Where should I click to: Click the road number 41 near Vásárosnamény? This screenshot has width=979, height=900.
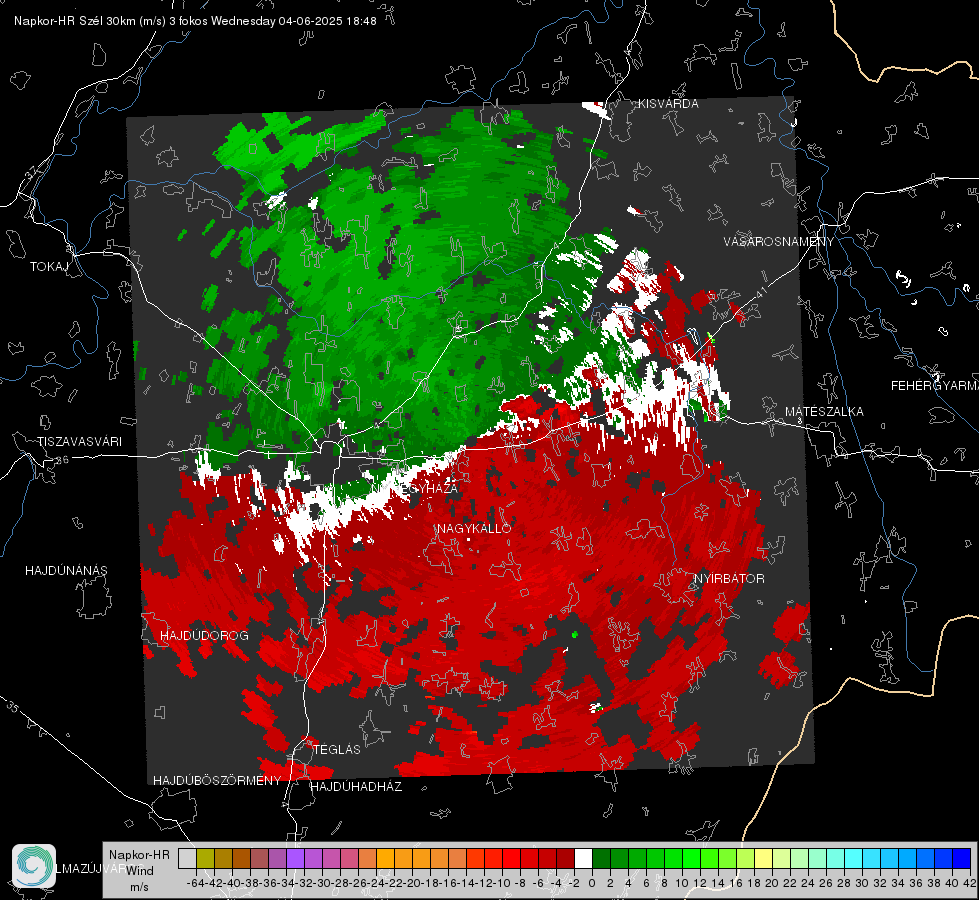(760, 292)
